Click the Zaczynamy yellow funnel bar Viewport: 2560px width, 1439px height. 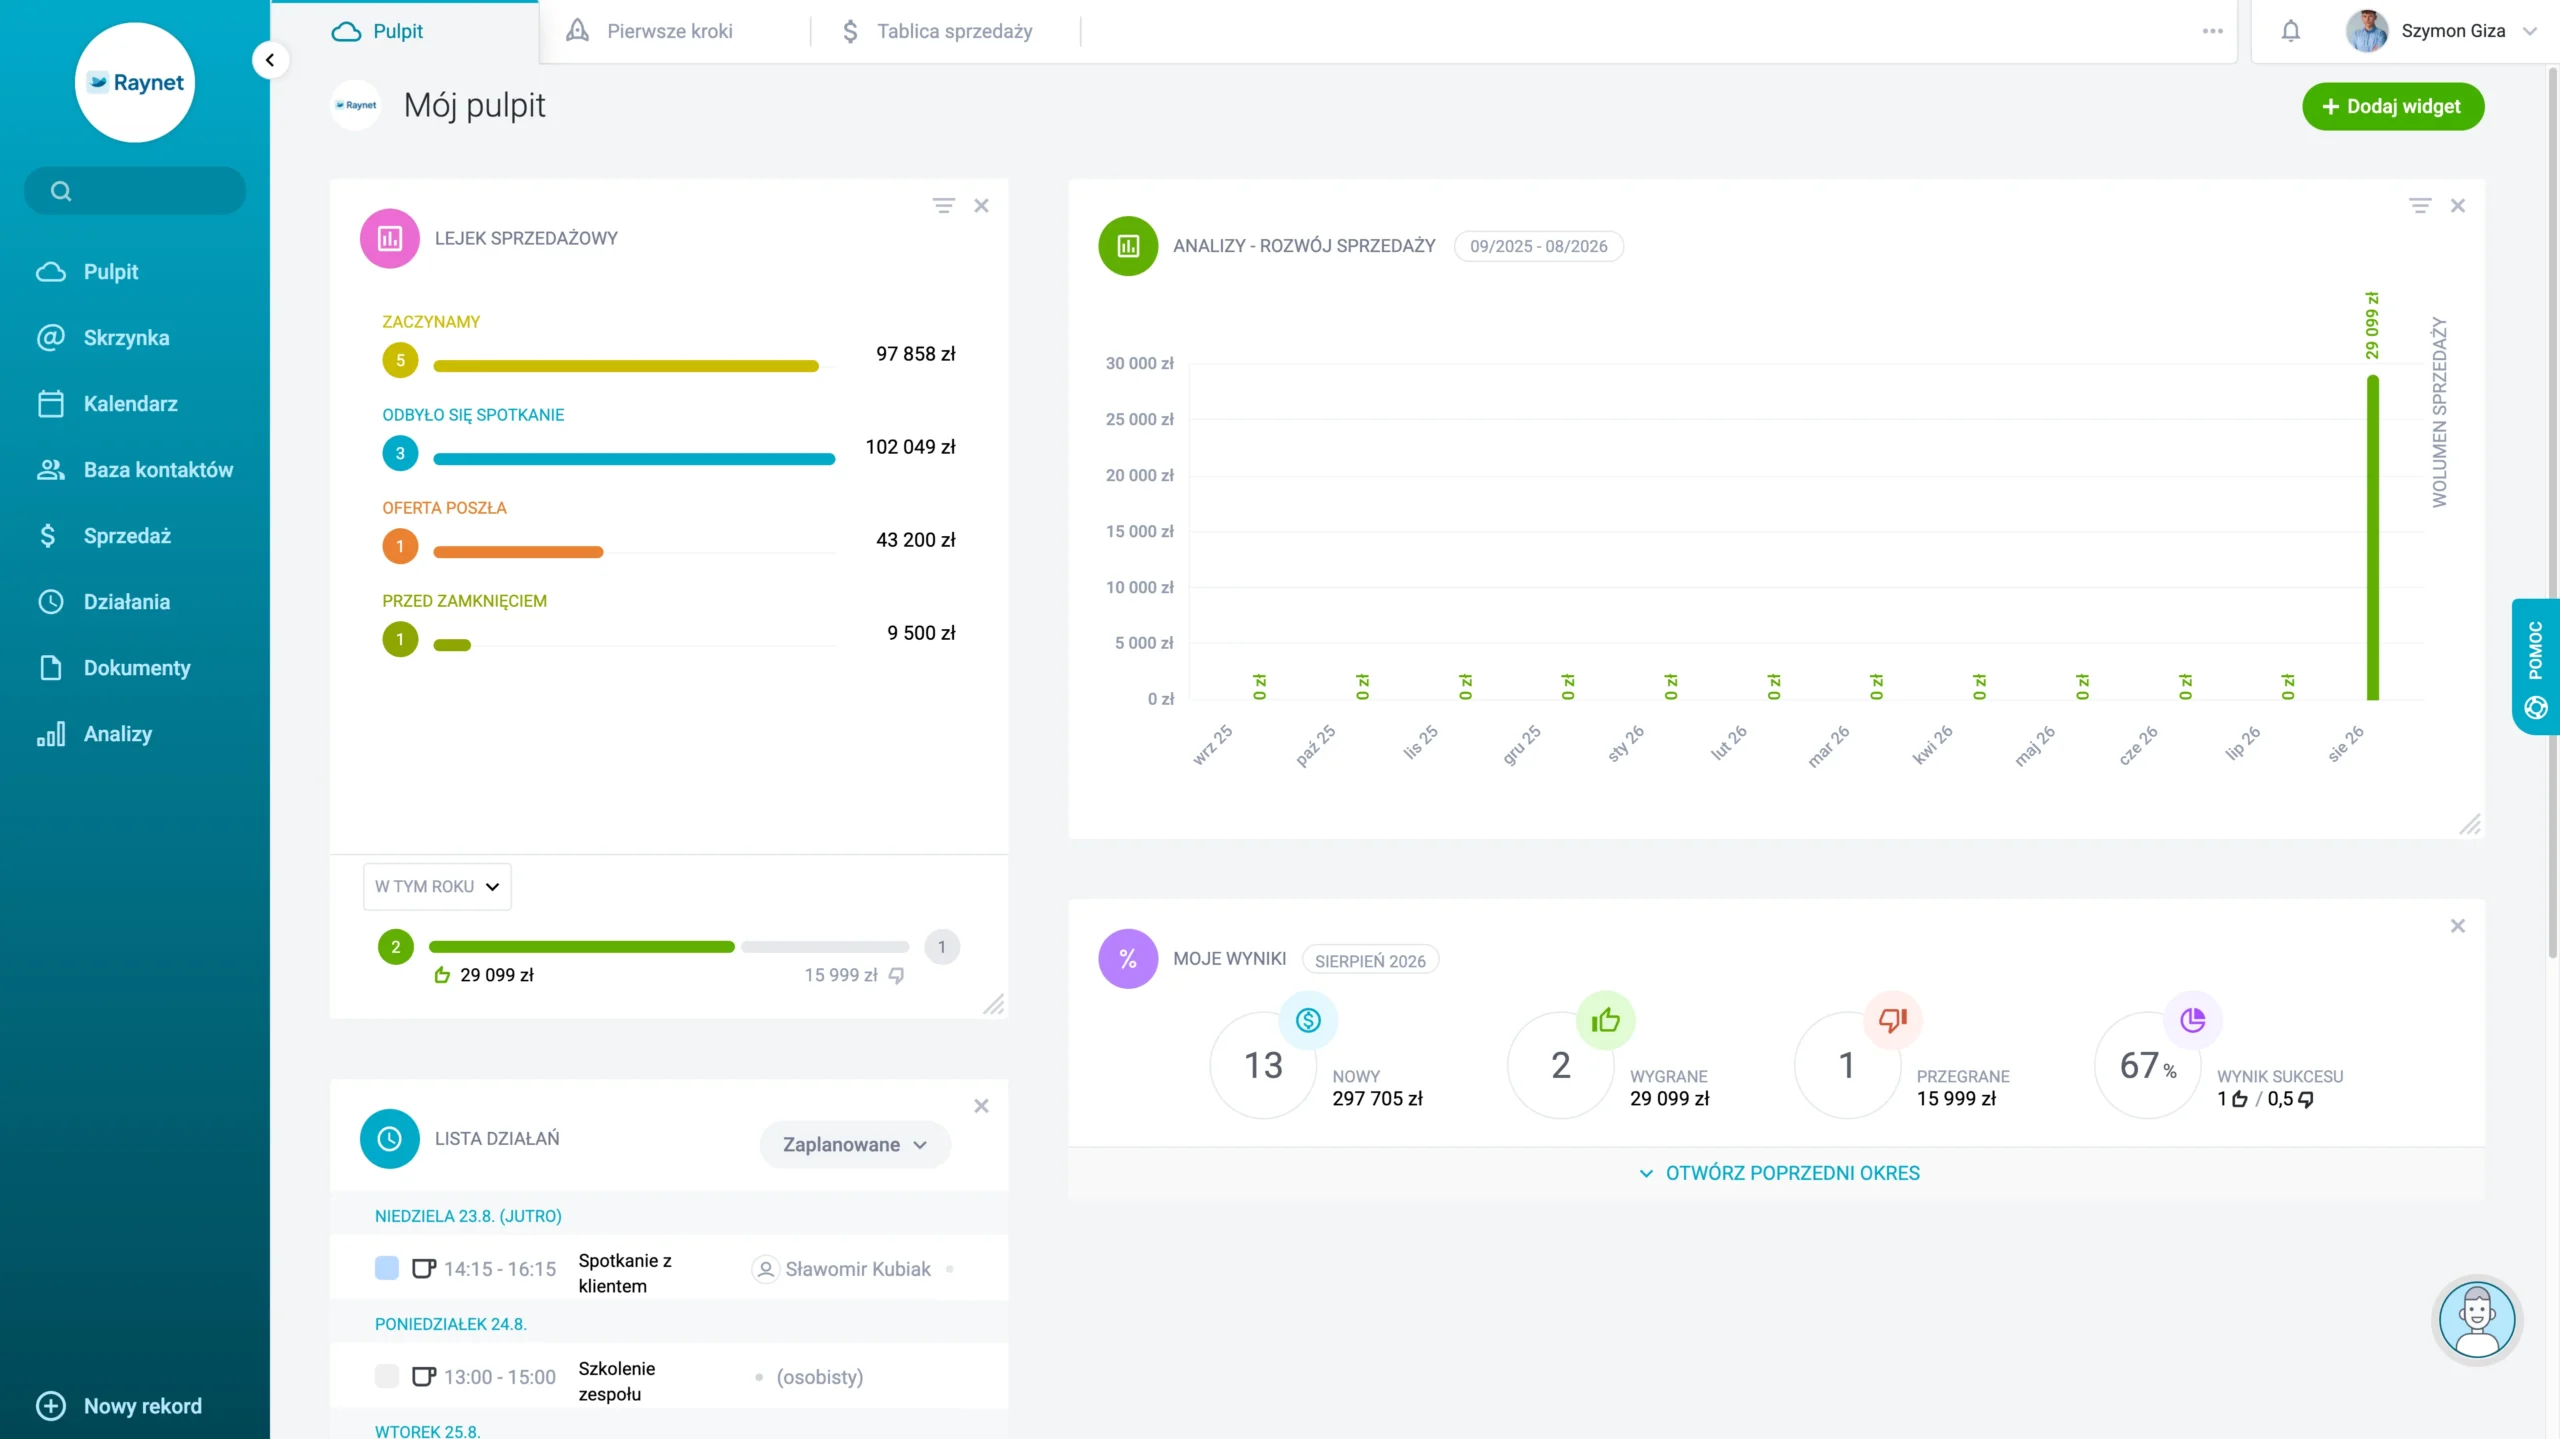(626, 366)
